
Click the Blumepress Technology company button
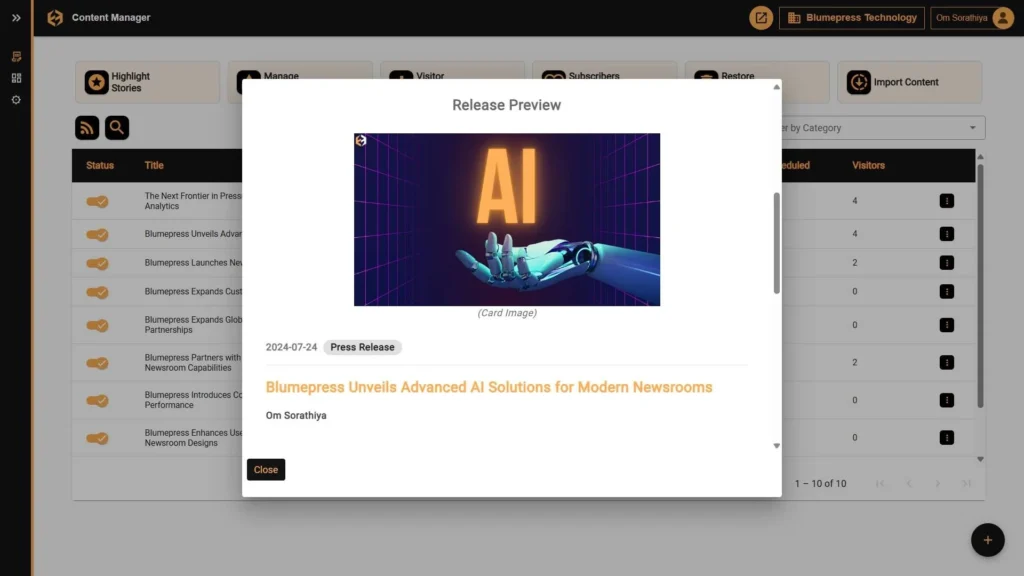[852, 18]
